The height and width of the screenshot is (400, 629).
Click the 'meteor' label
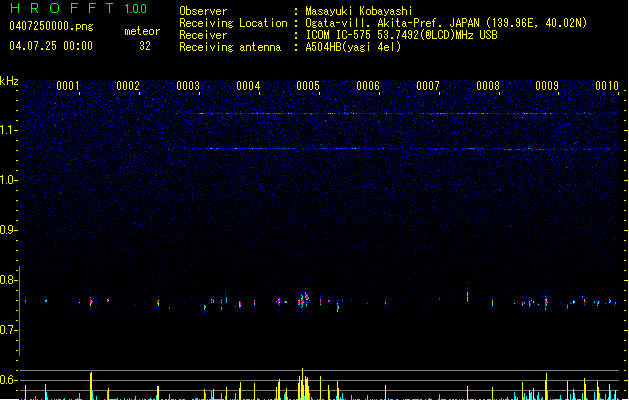tap(142, 31)
